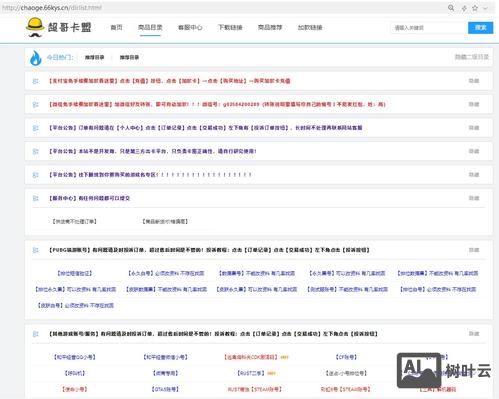The image size is (499, 399).
Task: Open the 商品推荐 nav item
Action: point(270,27)
